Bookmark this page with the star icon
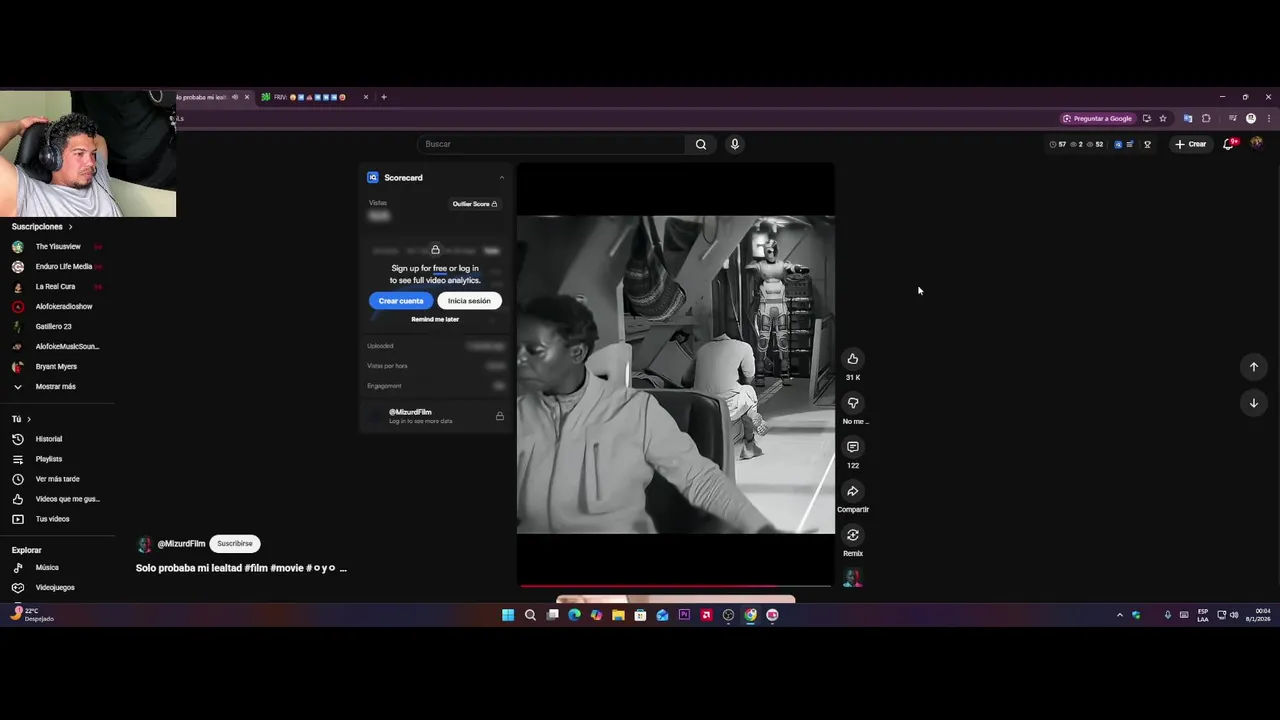Screen dimensions: 1280x720 tap(1163, 118)
